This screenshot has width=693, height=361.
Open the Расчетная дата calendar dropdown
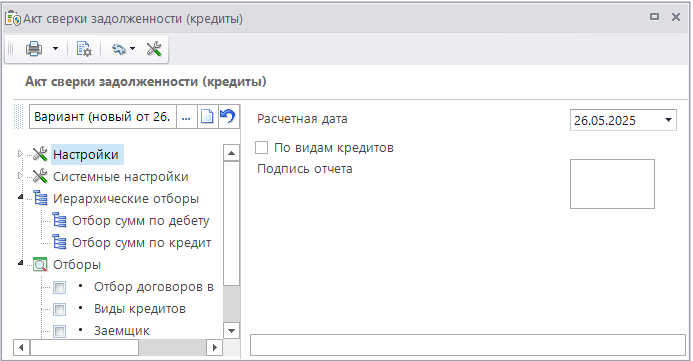(668, 120)
